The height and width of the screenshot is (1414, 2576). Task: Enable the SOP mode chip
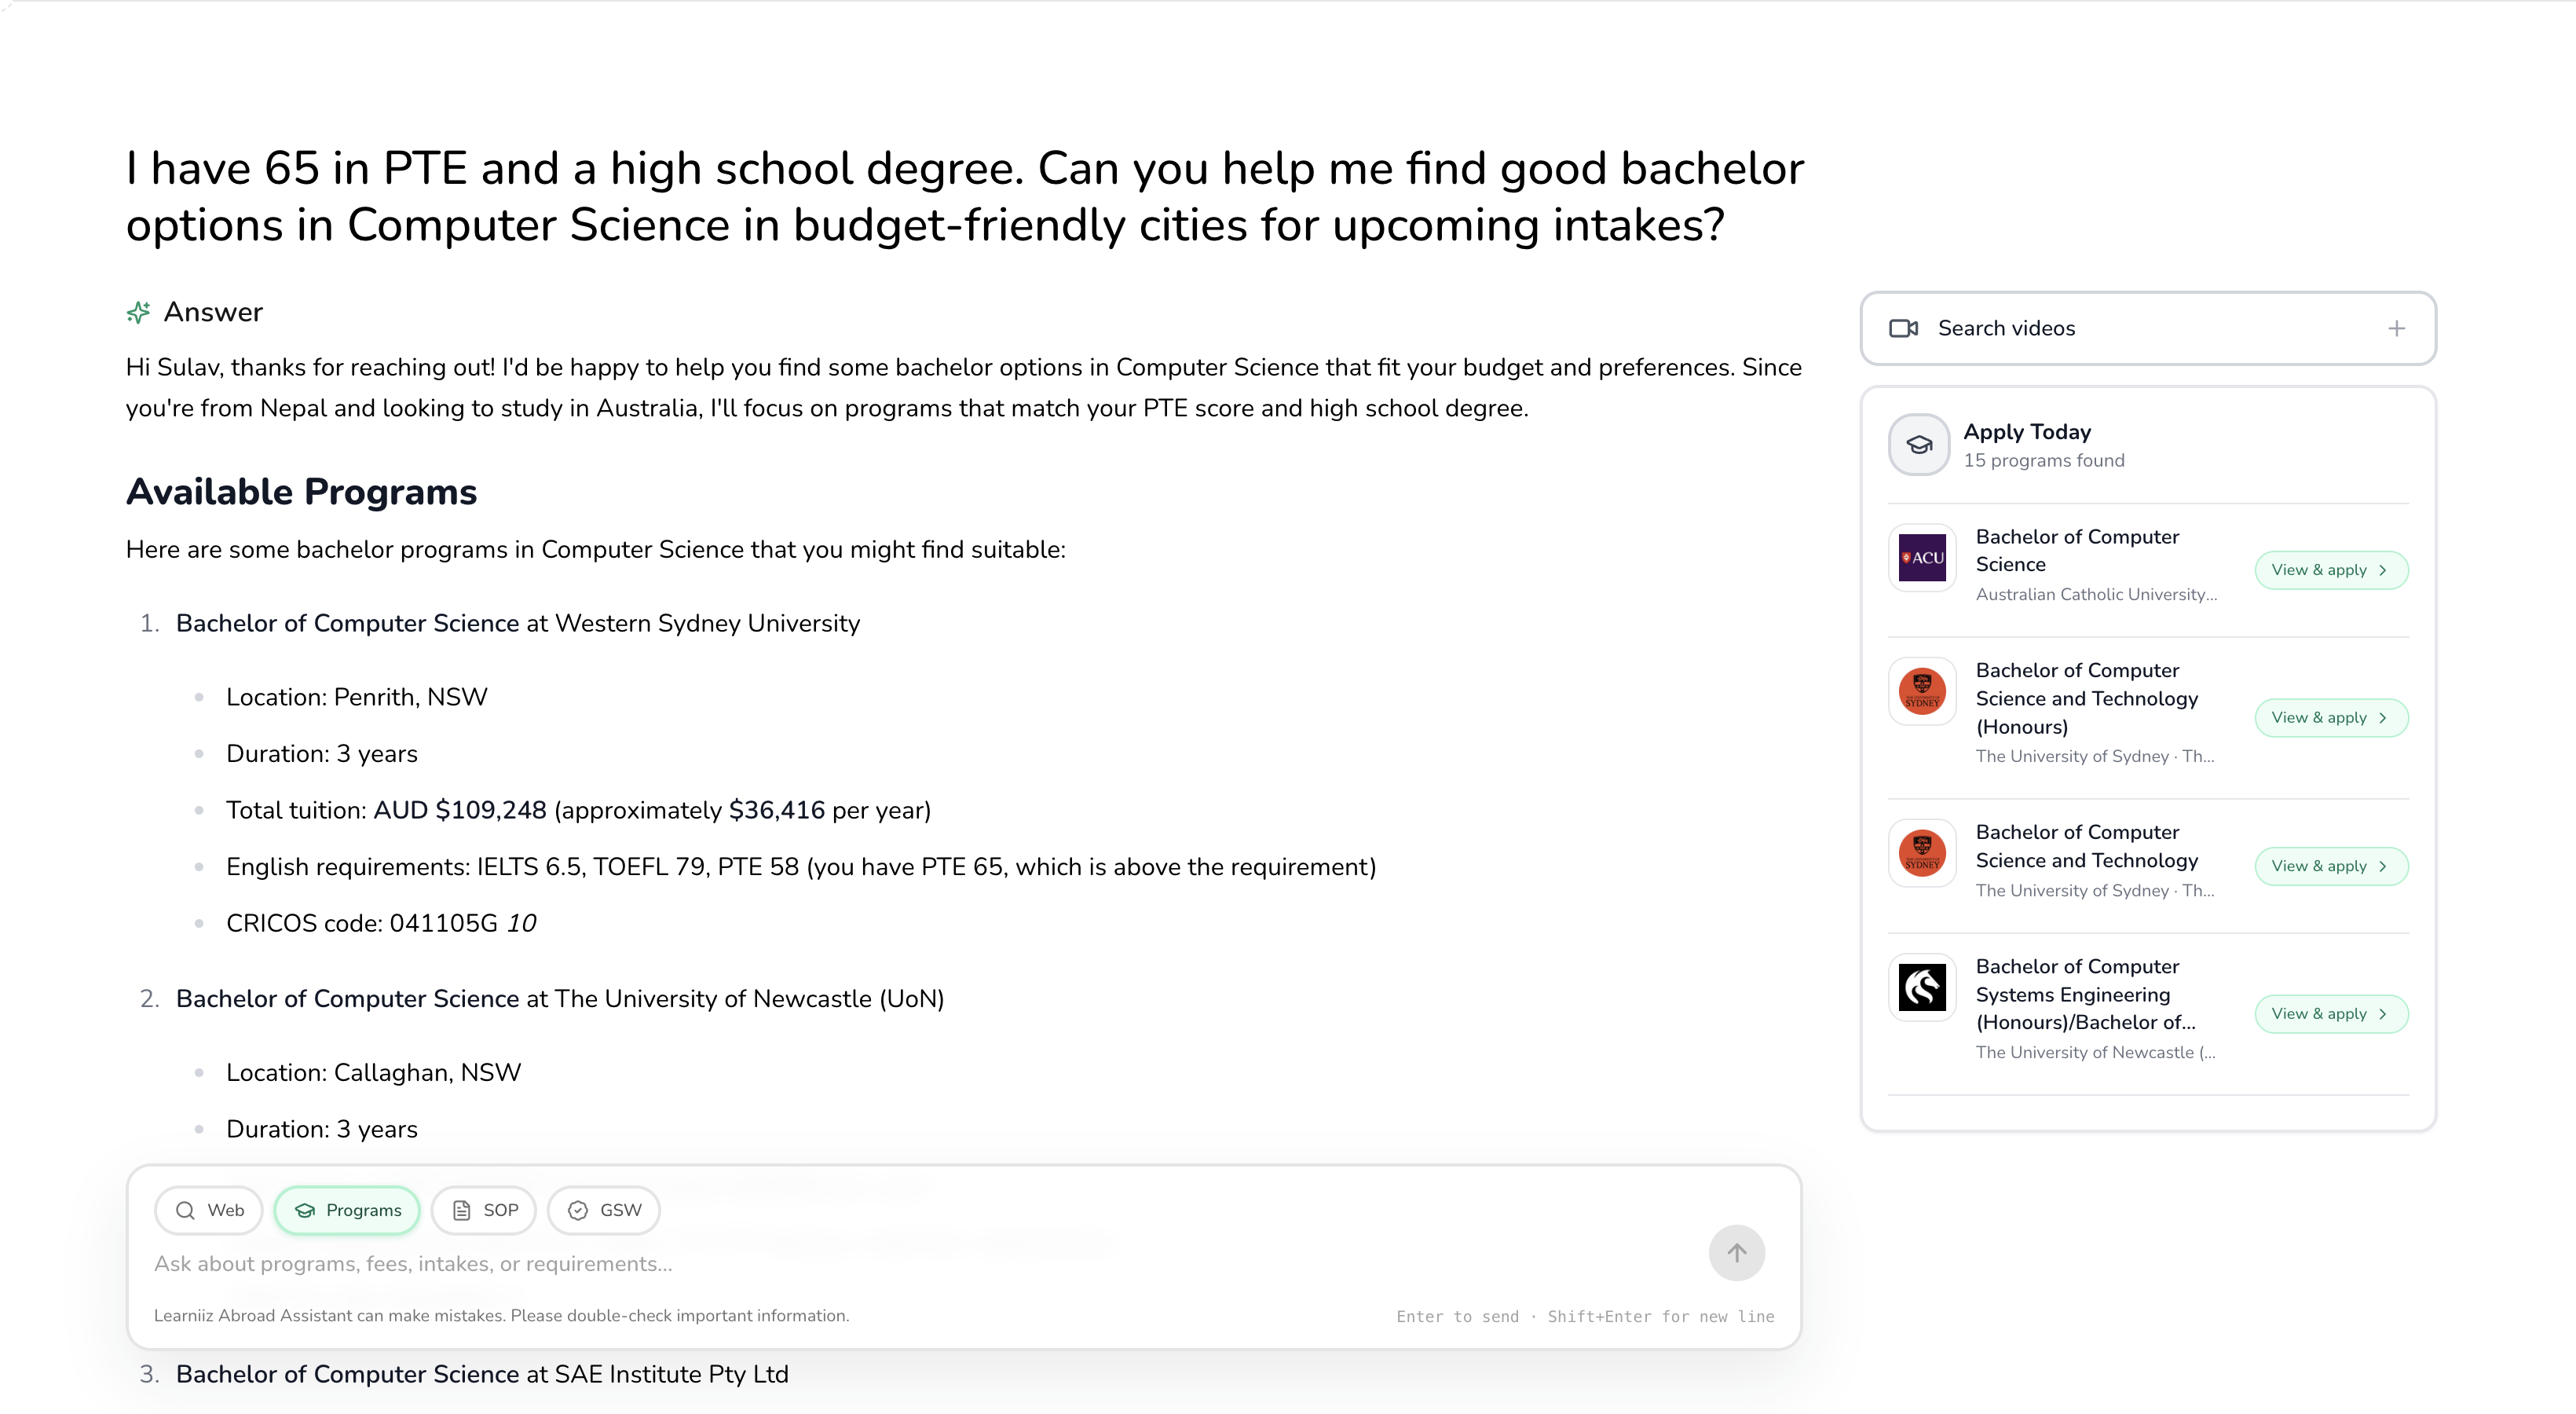click(484, 1211)
